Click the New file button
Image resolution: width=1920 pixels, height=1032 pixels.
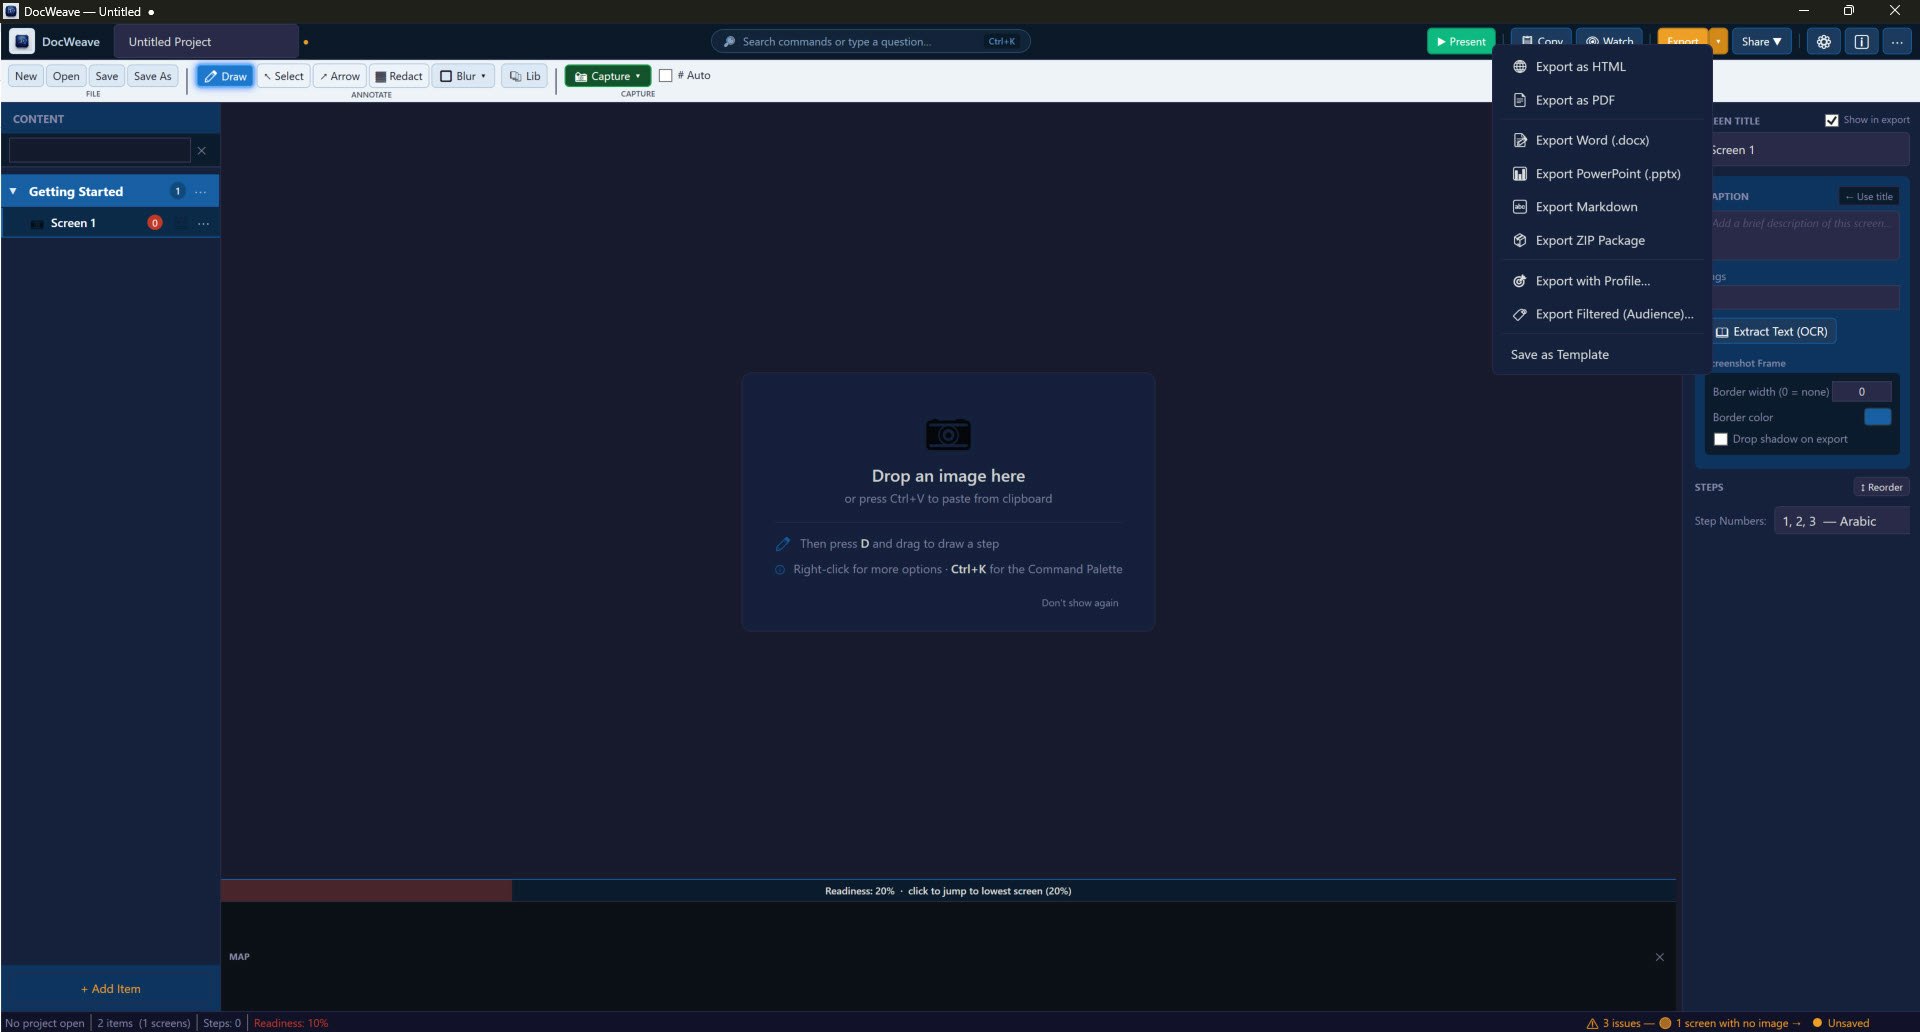click(26, 76)
